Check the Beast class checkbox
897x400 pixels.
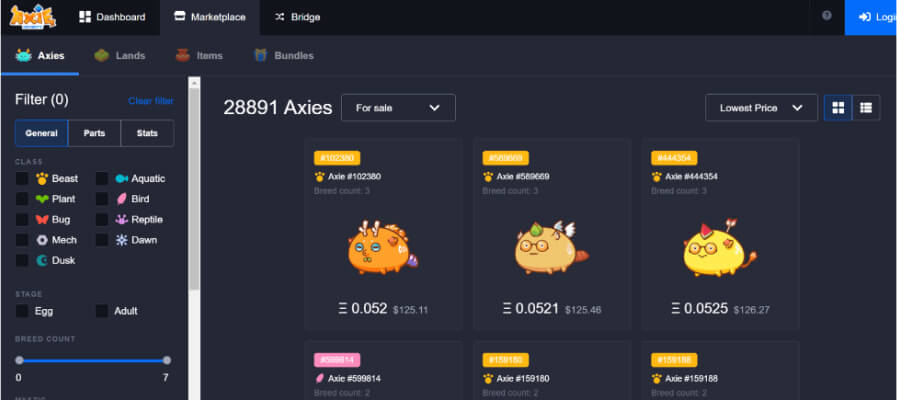coord(22,179)
